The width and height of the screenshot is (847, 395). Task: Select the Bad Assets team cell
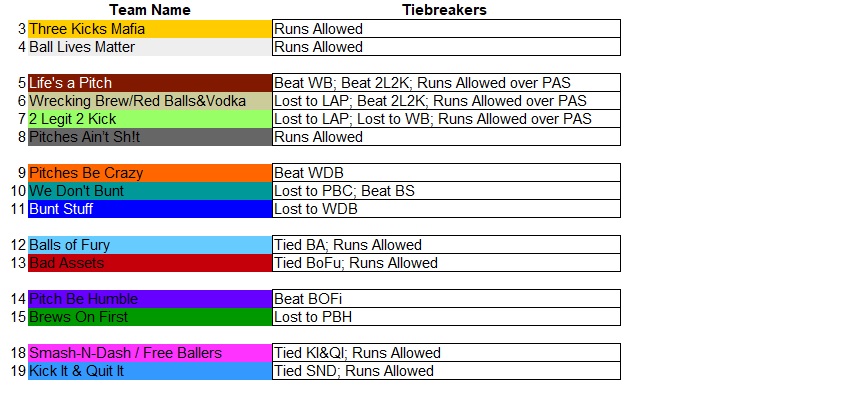(x=150, y=263)
